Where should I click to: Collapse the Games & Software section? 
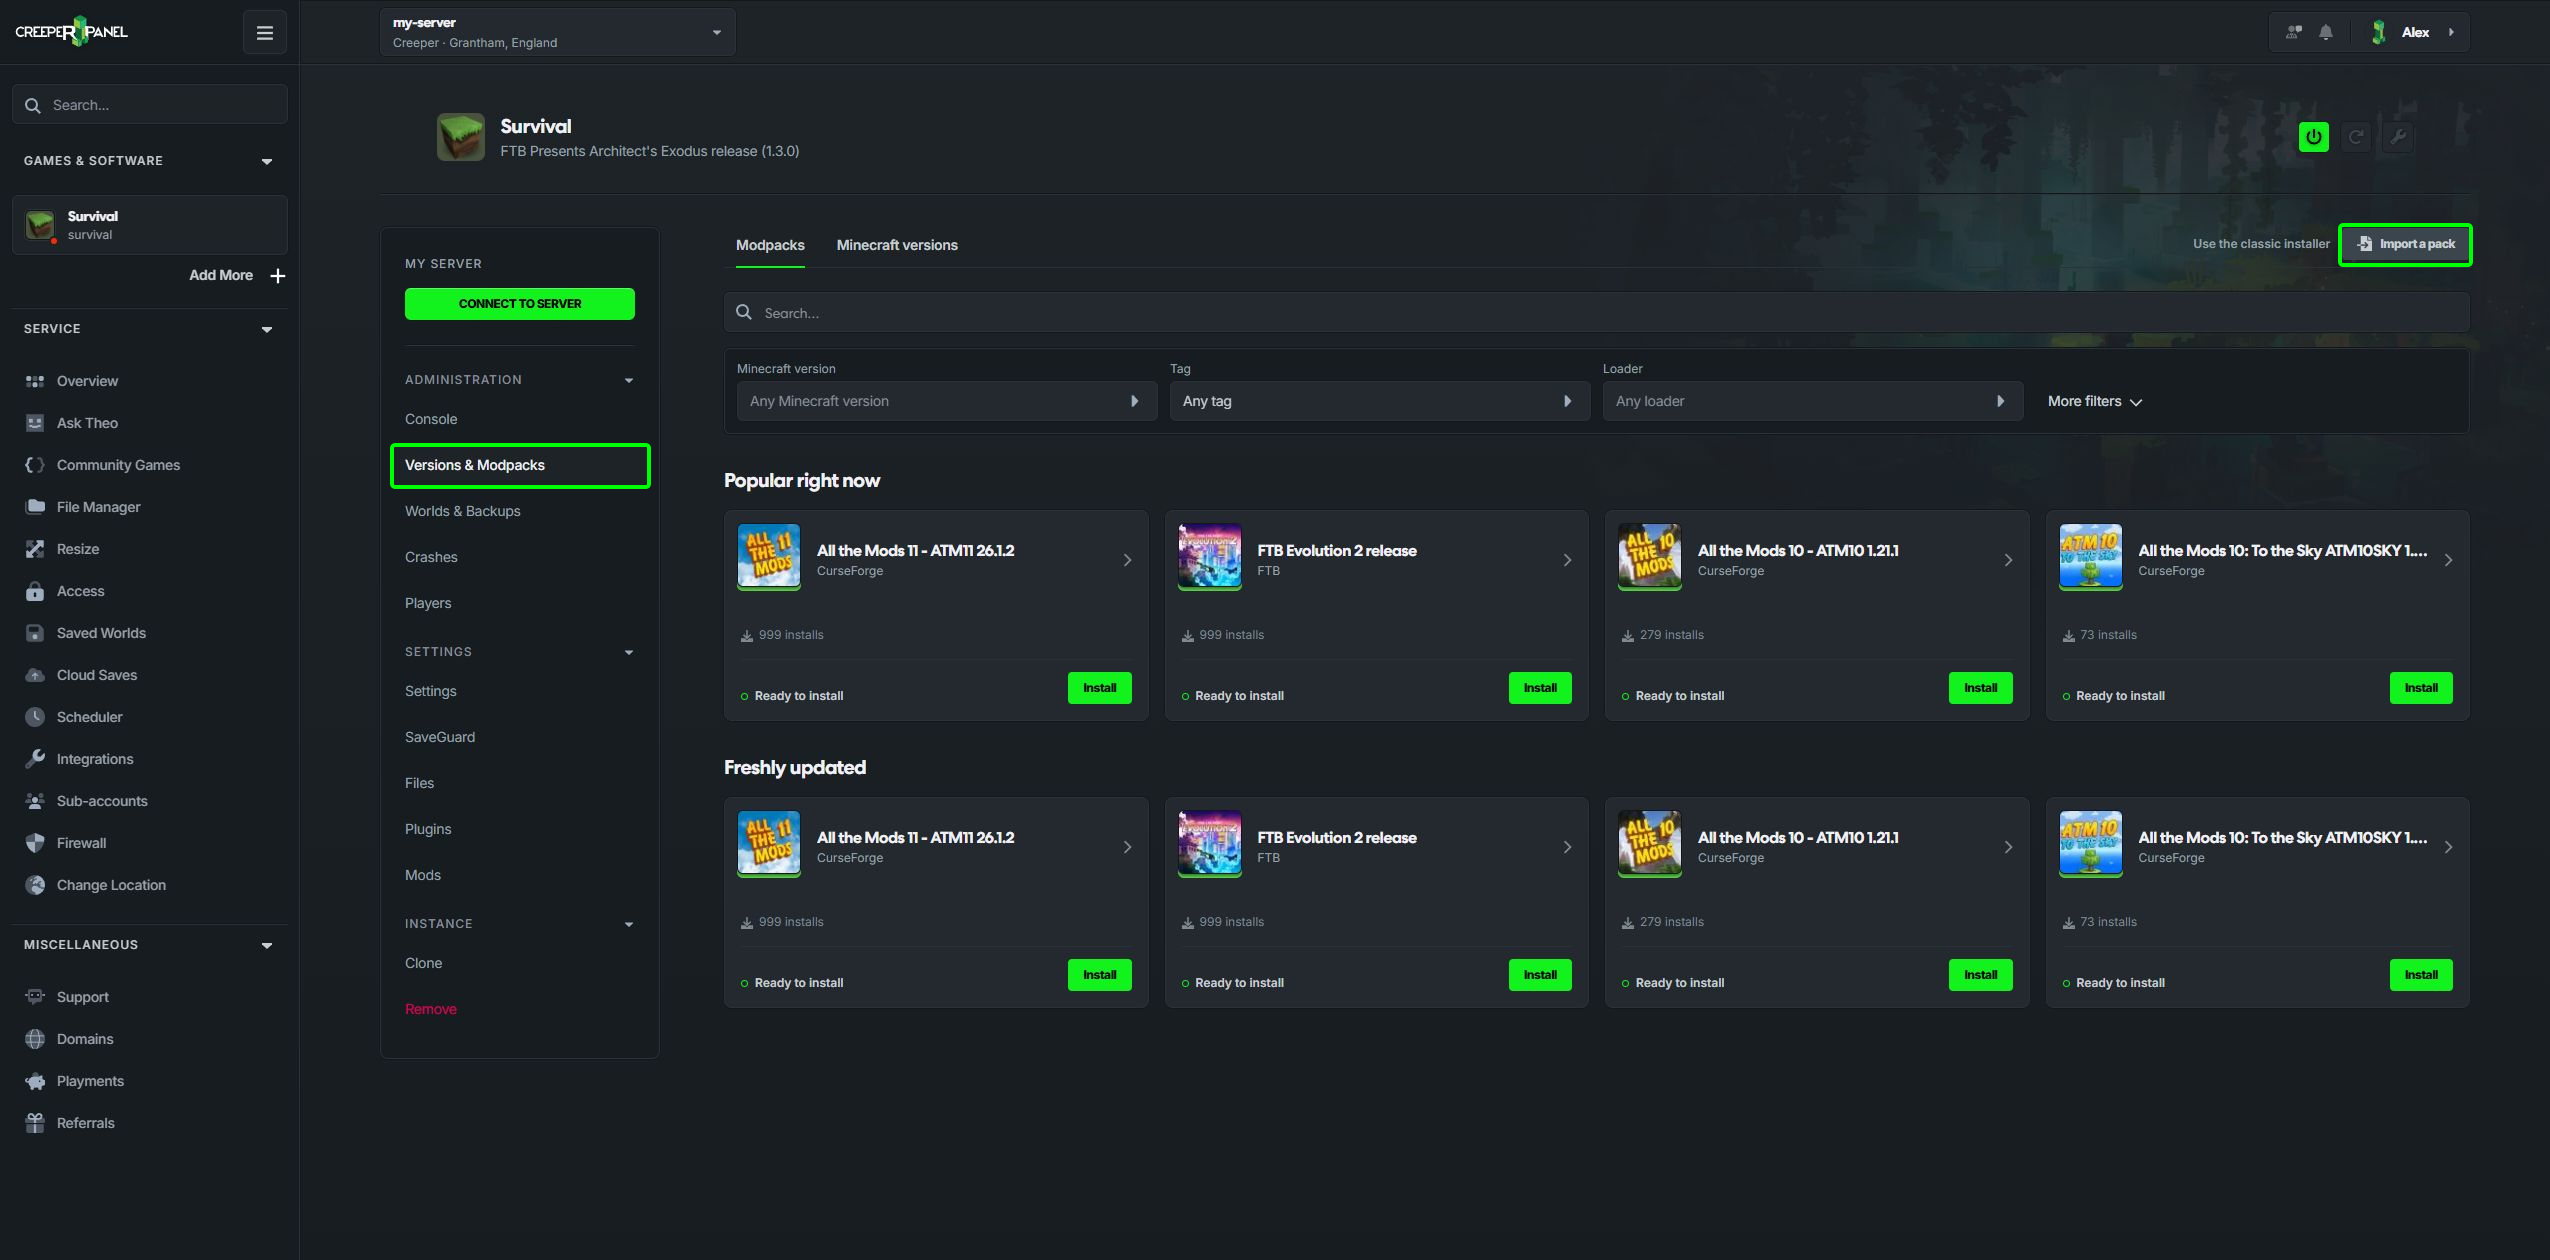pyautogui.click(x=267, y=161)
